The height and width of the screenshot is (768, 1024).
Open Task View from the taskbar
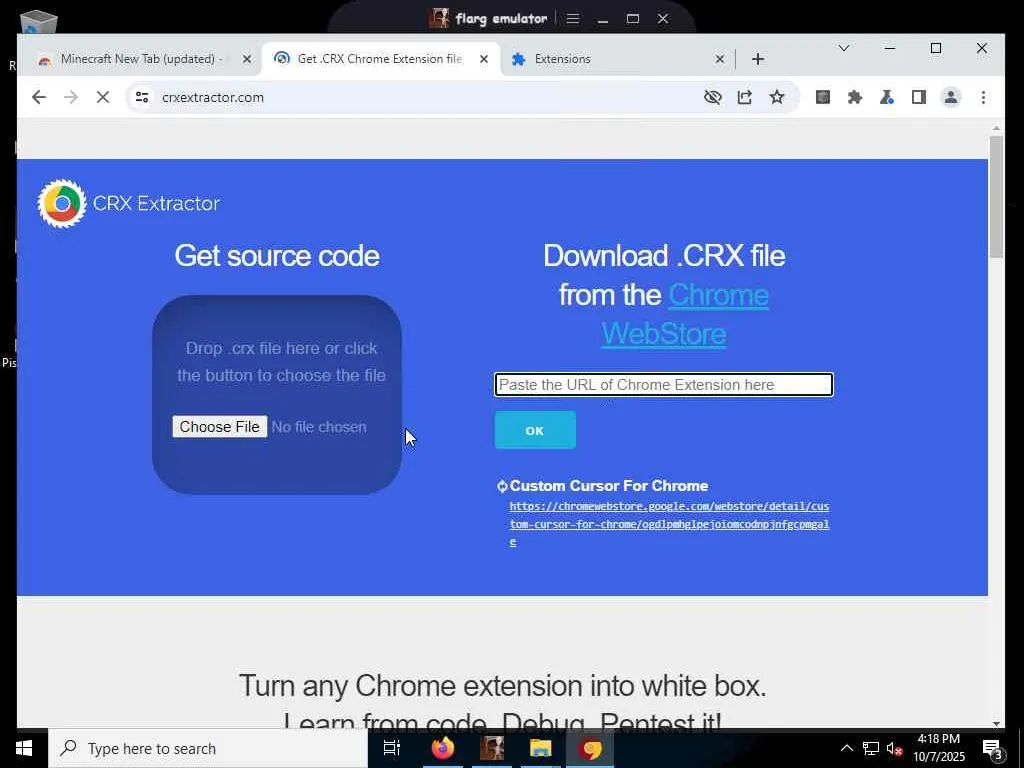pos(392,748)
